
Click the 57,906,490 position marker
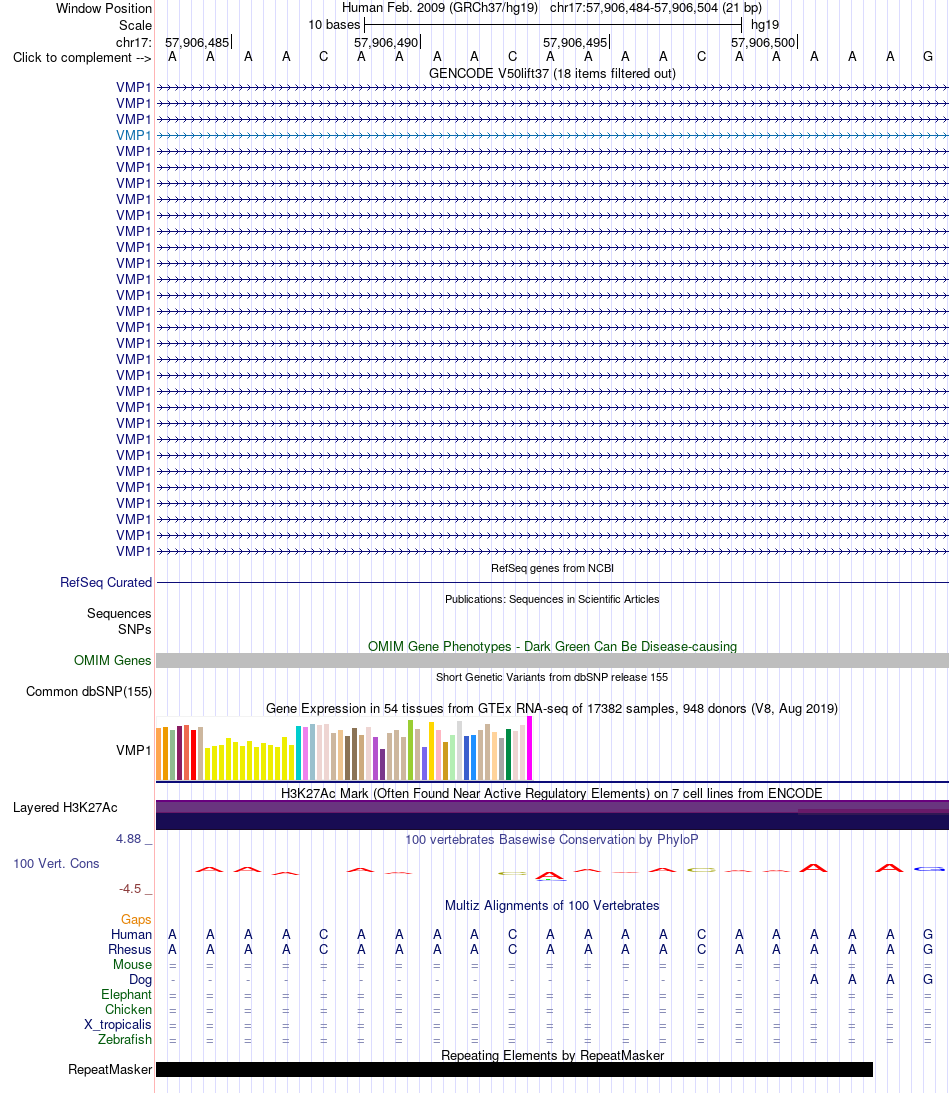pyautogui.click(x=386, y=43)
